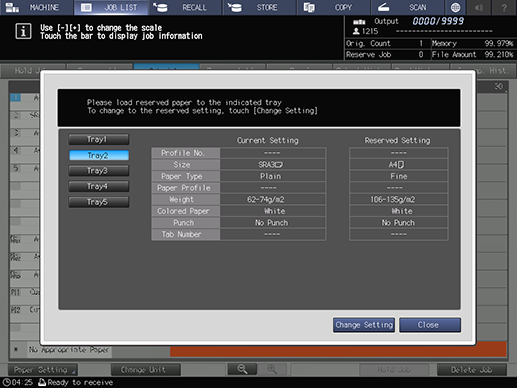Click the Tab Number row label
Image resolution: width=517 pixels, height=388 pixels.
point(186,234)
